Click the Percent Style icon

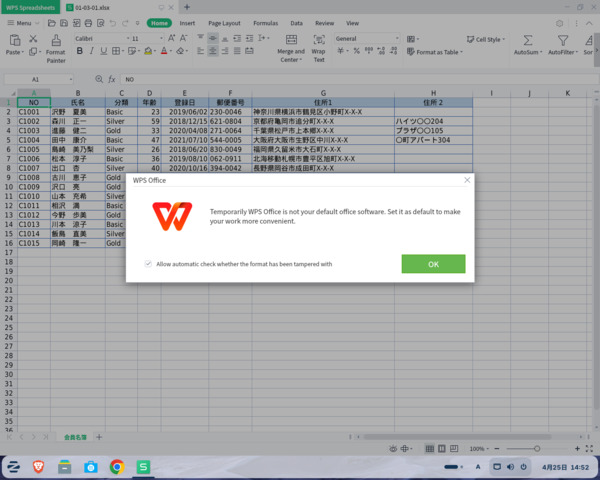point(357,51)
